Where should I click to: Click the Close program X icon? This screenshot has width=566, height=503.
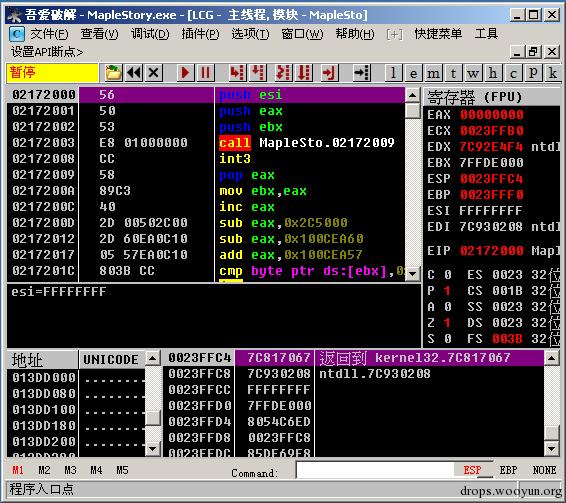[x=154, y=73]
